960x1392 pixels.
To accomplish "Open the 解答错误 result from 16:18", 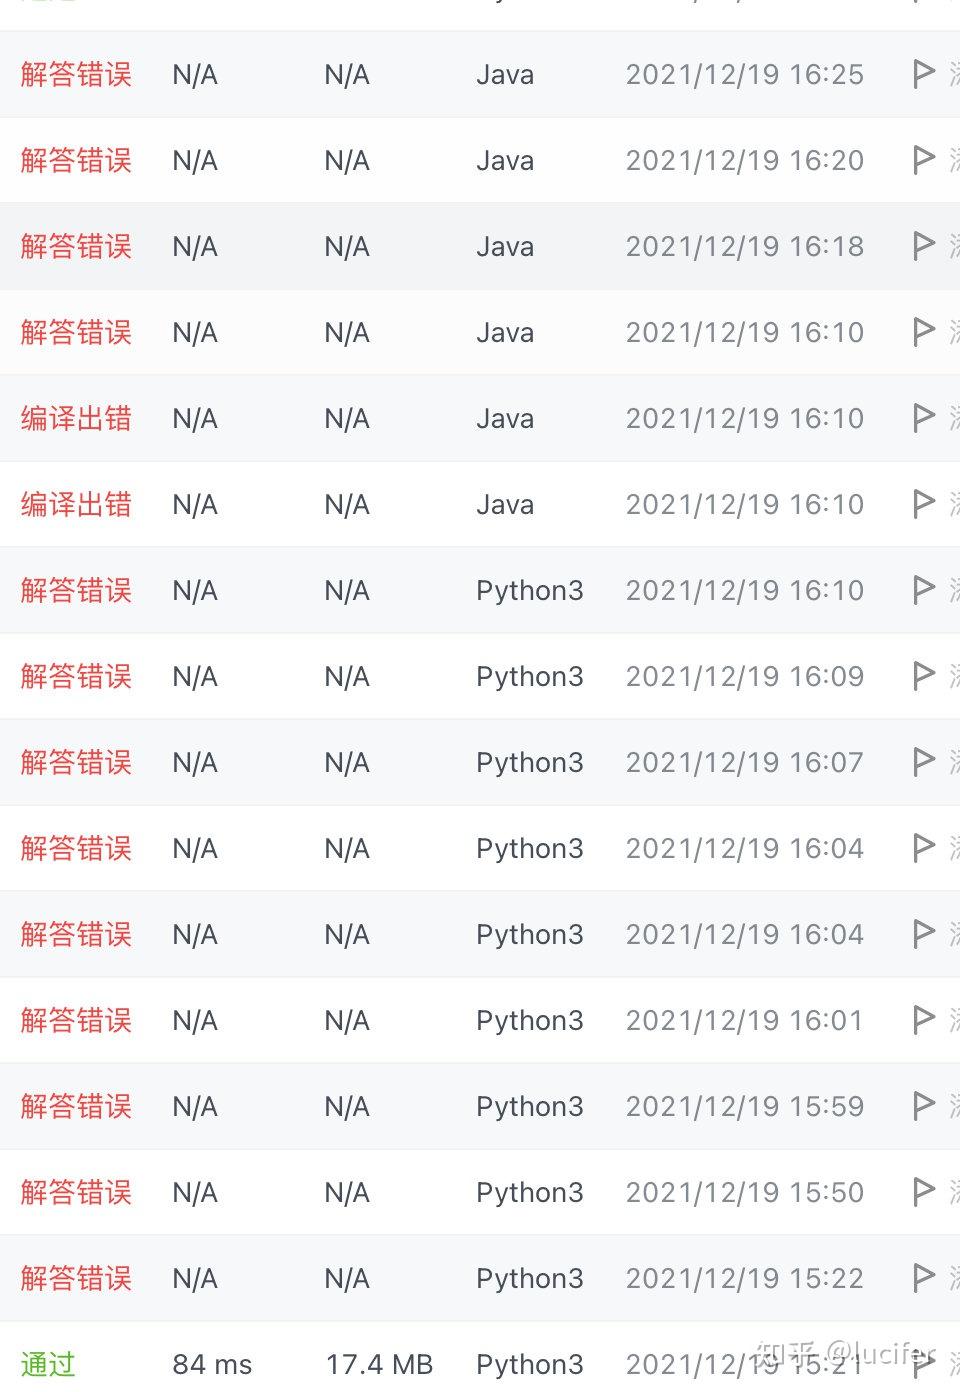I will point(76,247).
